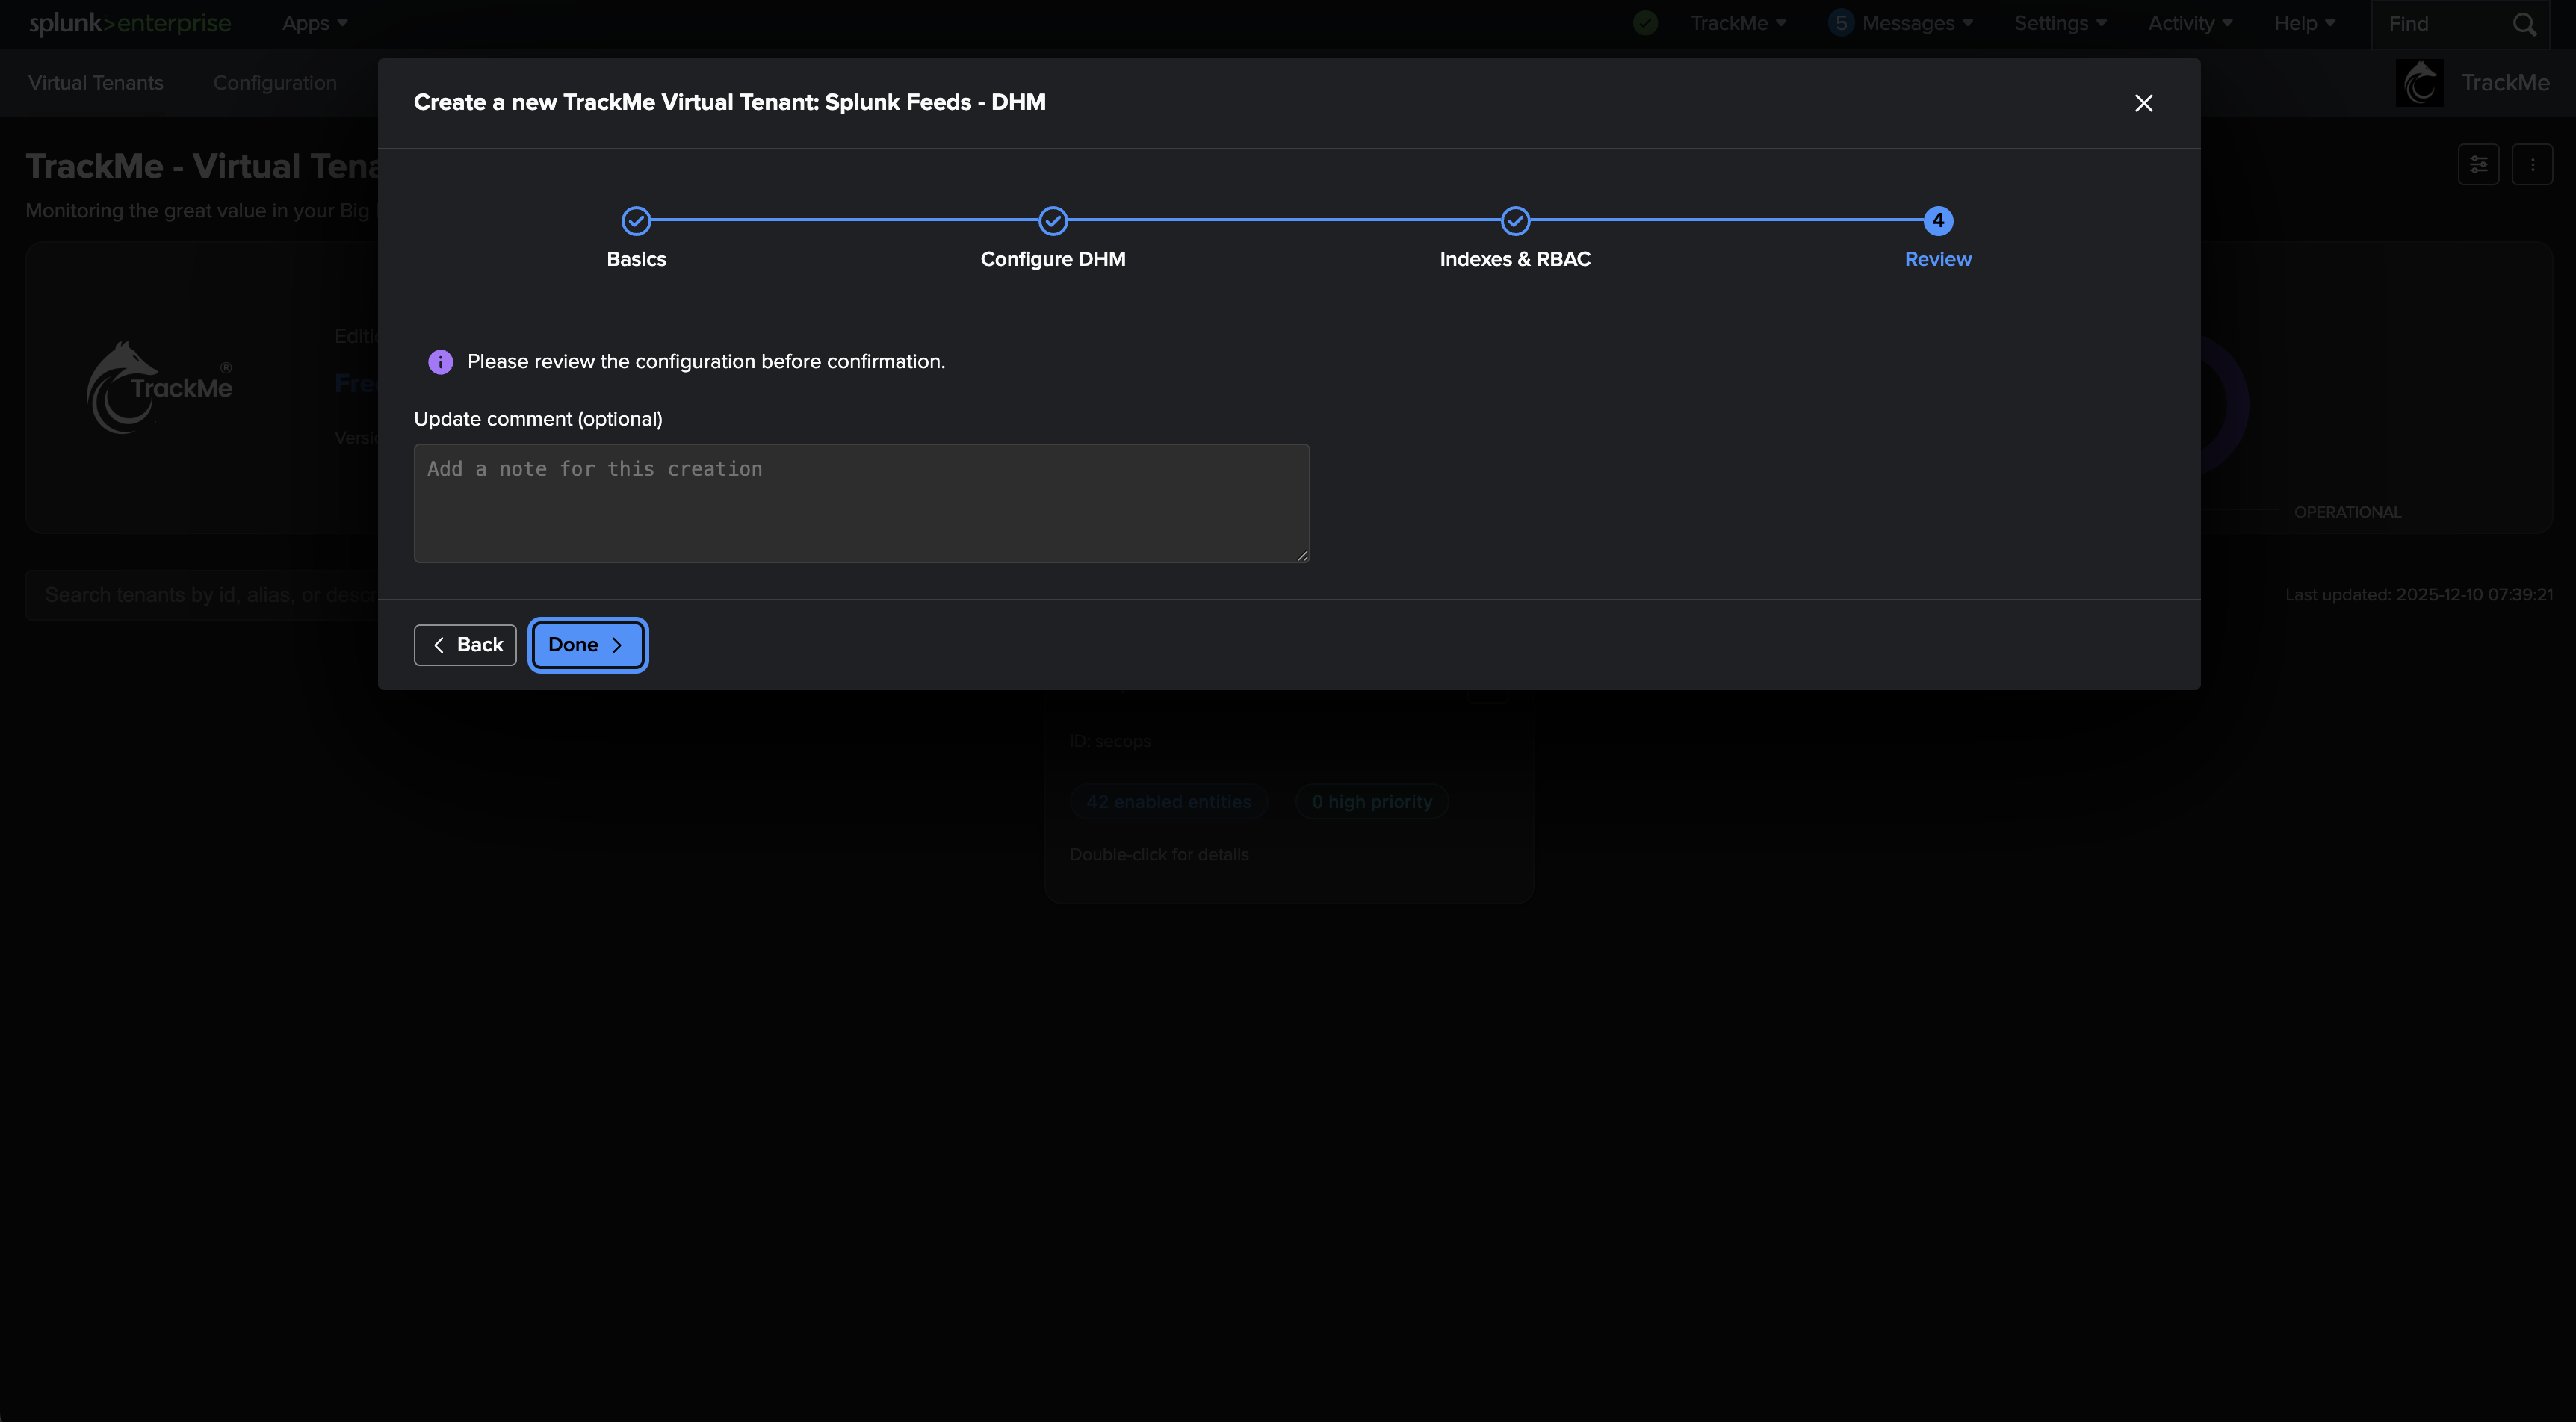The image size is (2576, 1422).
Task: Click the Indexes & RBAC step circle
Action: coord(1514,220)
